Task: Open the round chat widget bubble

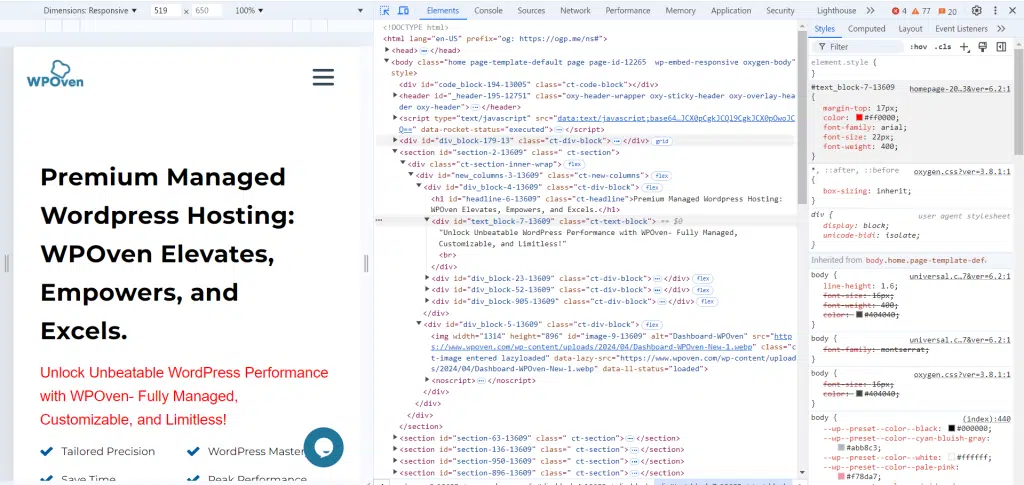Action: click(324, 447)
